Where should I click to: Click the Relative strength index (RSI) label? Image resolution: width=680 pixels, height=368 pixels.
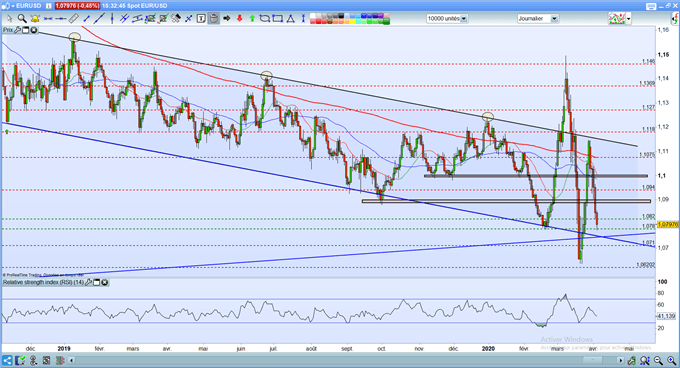pyautogui.click(x=43, y=283)
